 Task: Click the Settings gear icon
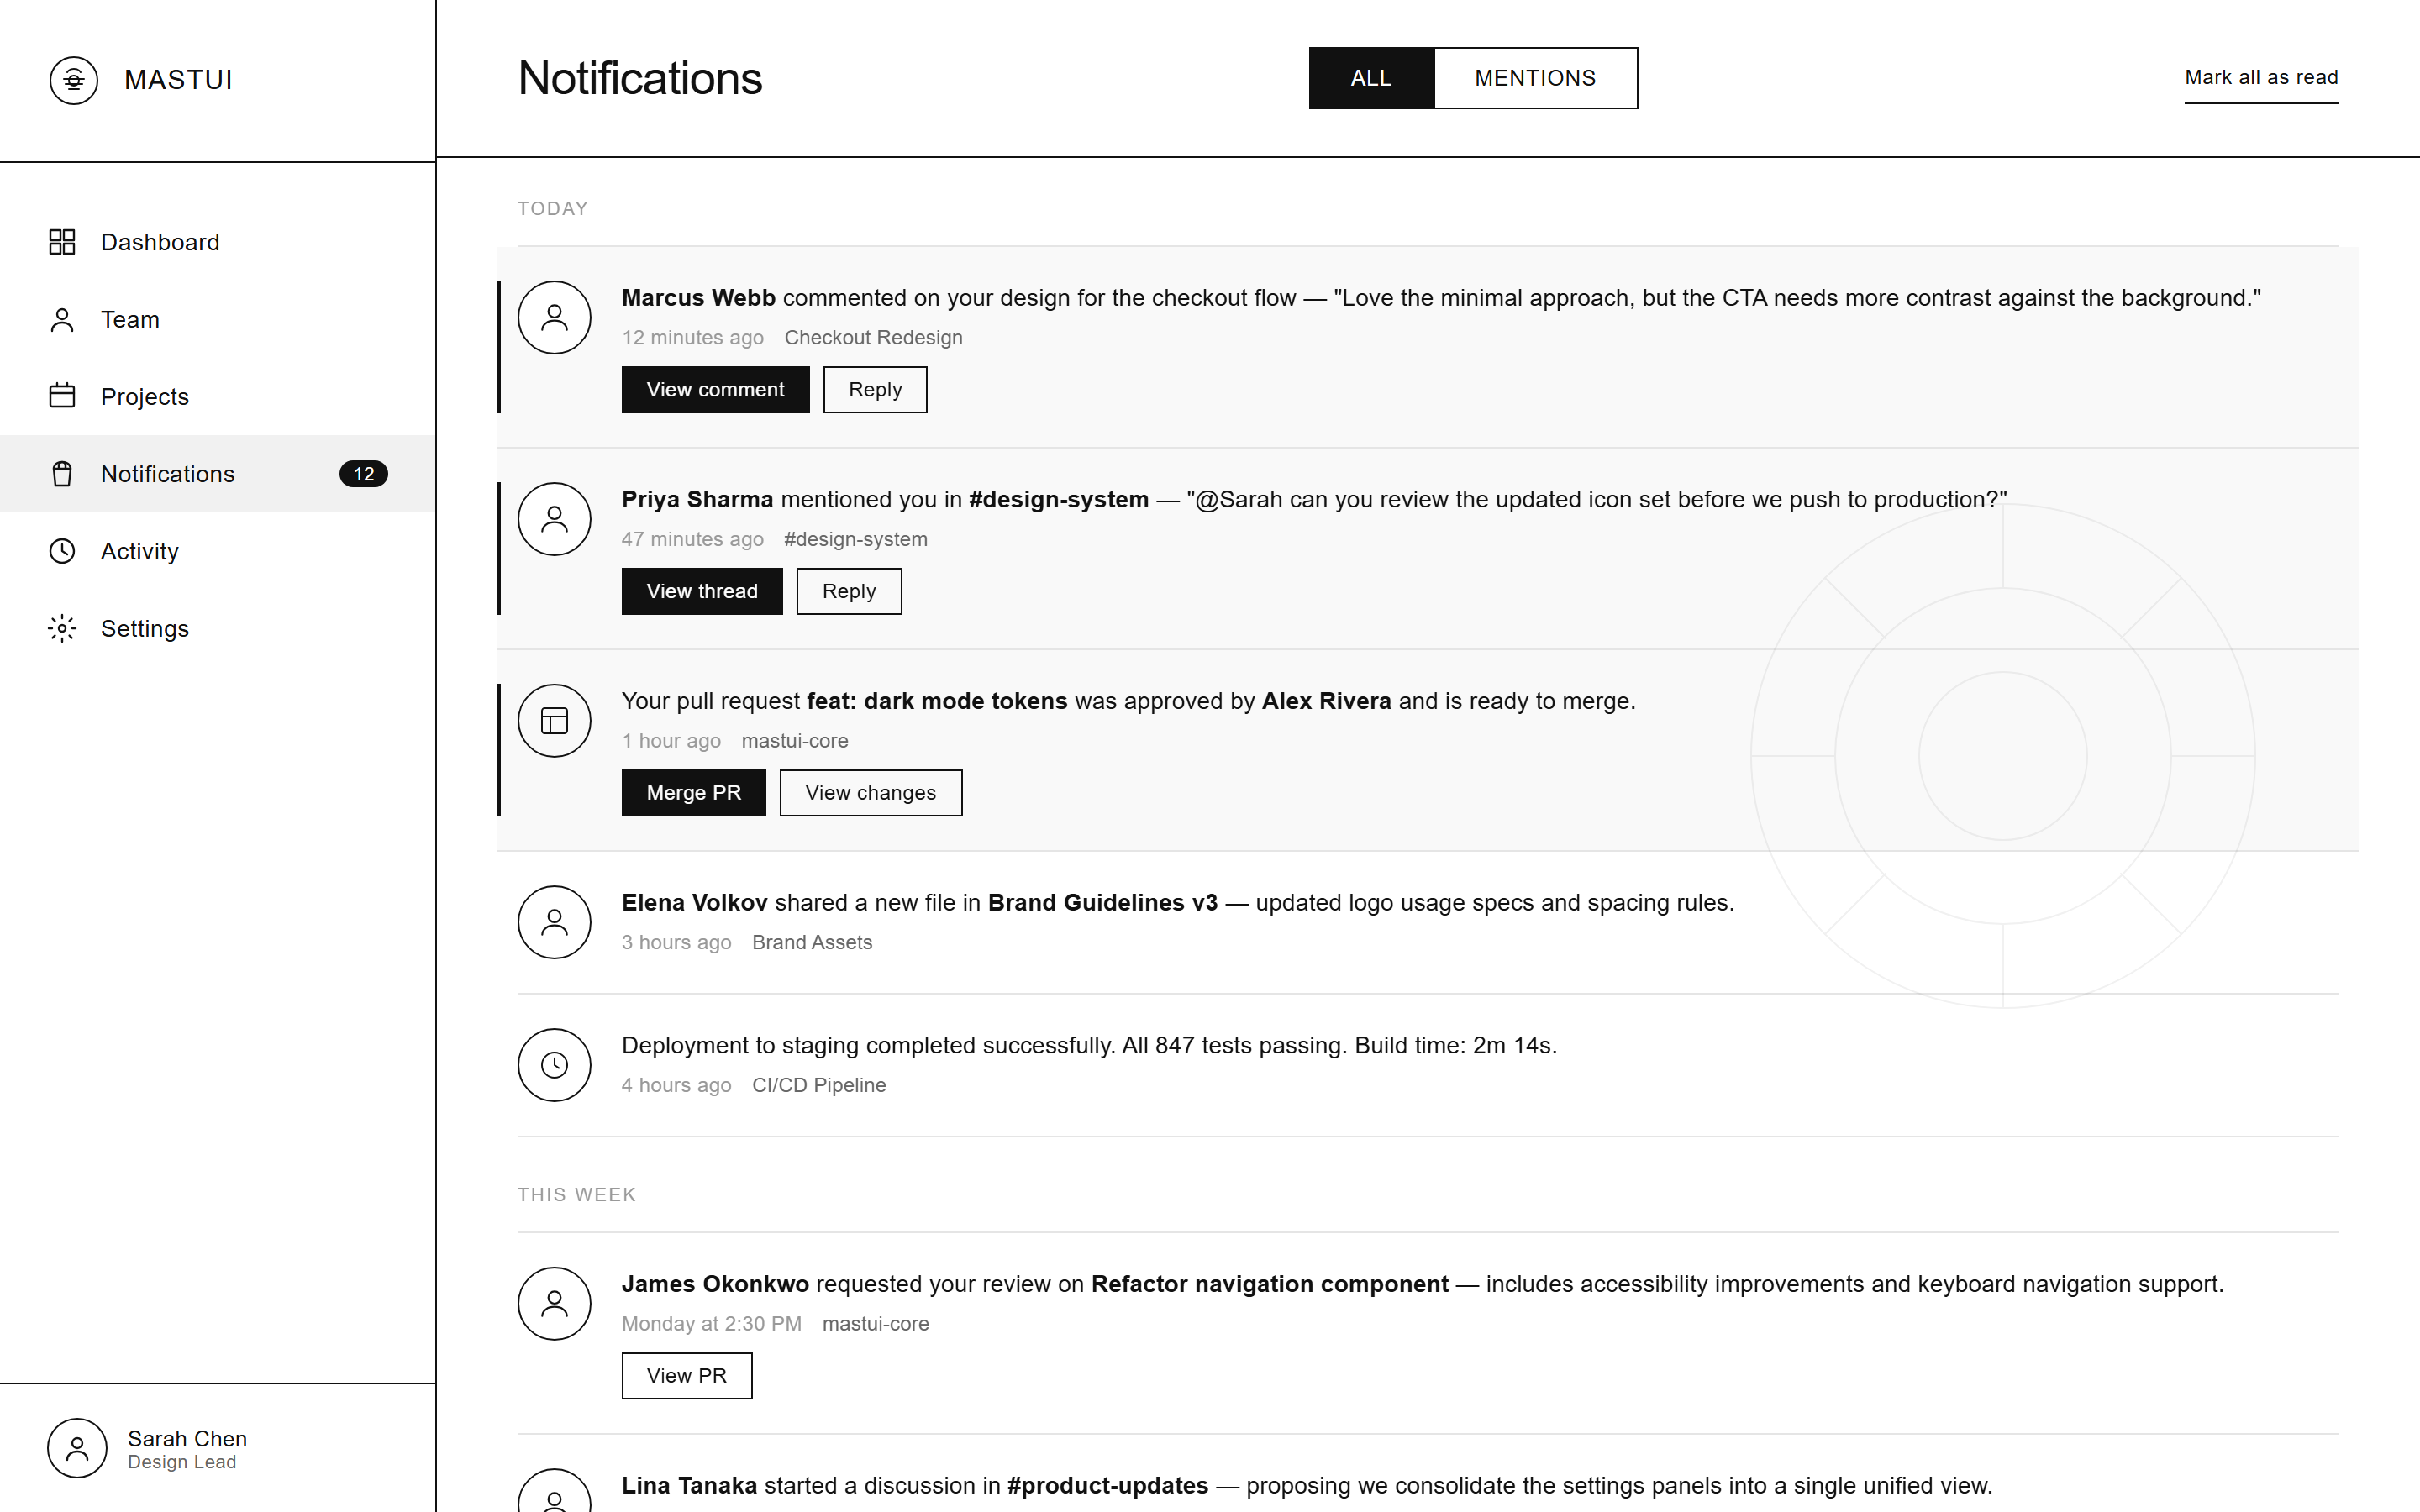pyautogui.click(x=62, y=628)
